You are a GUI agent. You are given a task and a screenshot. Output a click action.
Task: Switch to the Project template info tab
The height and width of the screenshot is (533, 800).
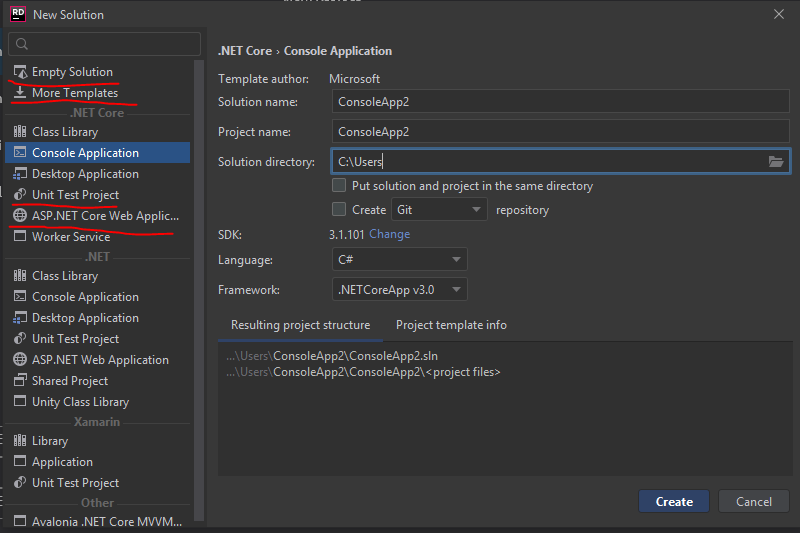pyautogui.click(x=451, y=325)
